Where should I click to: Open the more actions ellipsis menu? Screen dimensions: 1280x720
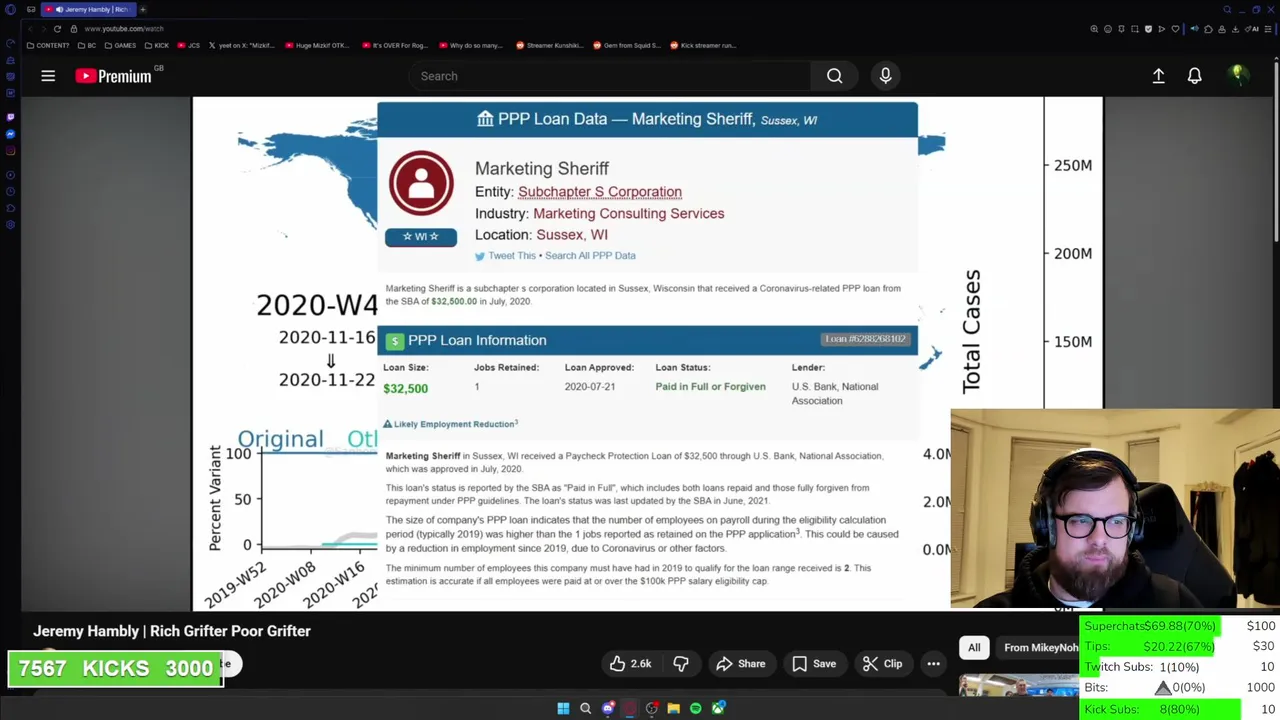pyautogui.click(x=933, y=664)
